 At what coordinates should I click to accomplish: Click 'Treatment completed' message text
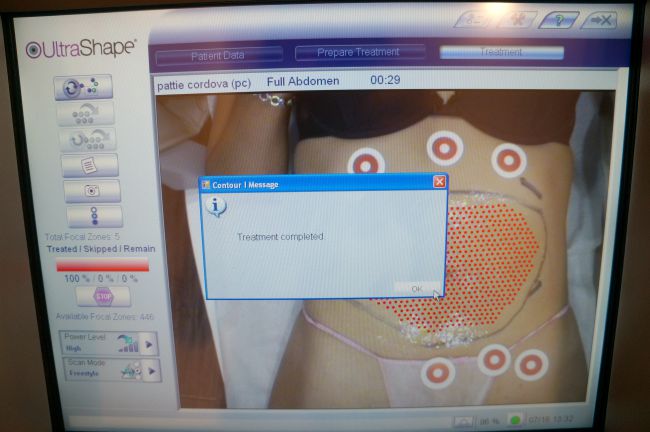click(280, 237)
